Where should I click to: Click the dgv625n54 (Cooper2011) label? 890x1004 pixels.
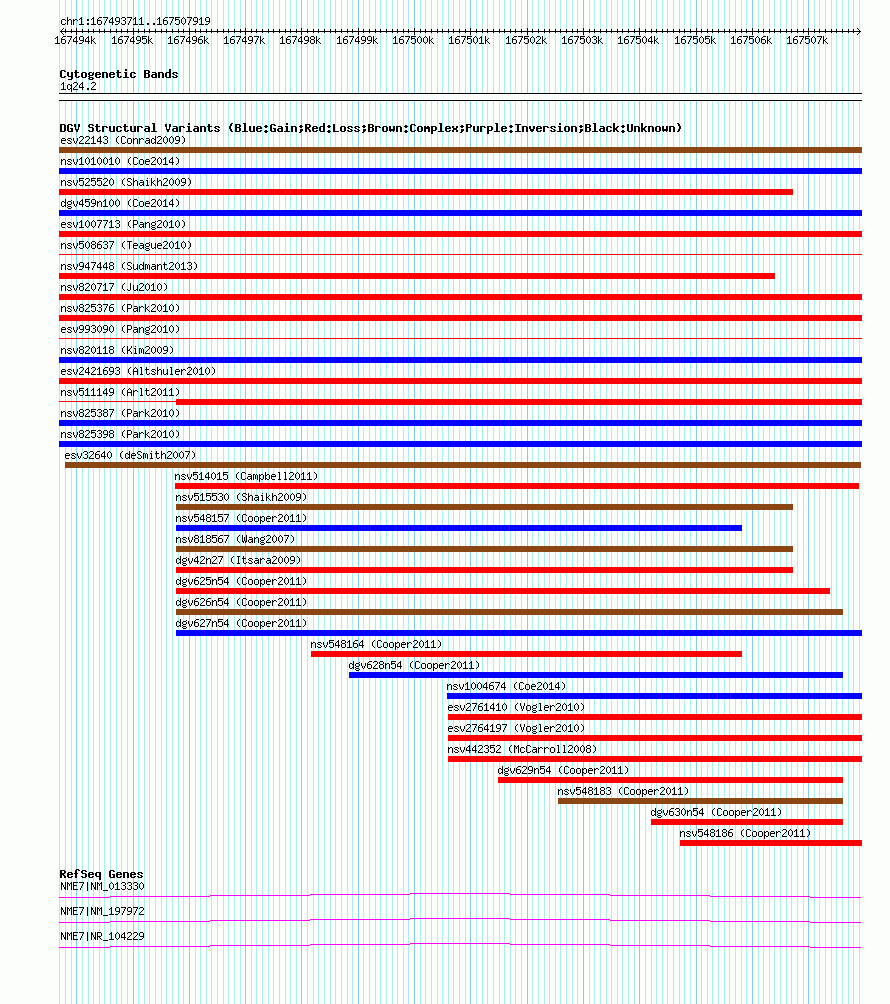241,581
